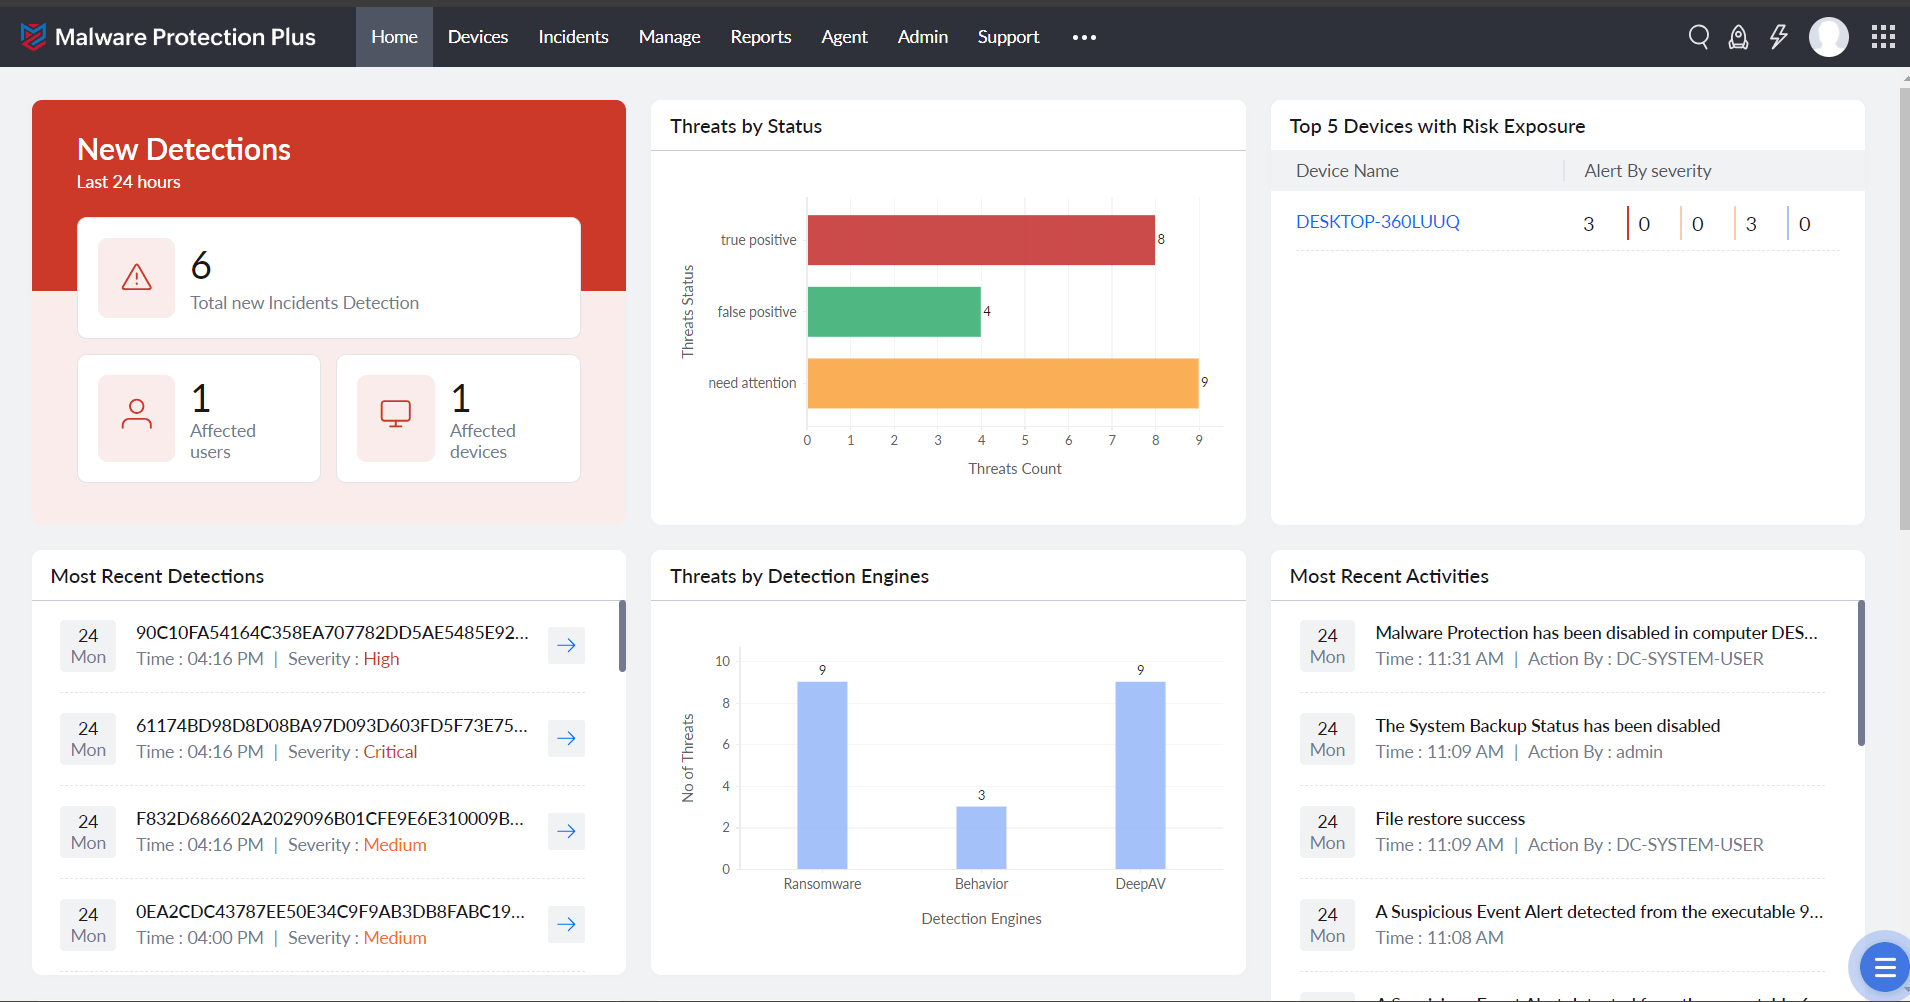Open the search magnifier icon
The width and height of the screenshot is (1910, 1002).
[x=1698, y=36]
